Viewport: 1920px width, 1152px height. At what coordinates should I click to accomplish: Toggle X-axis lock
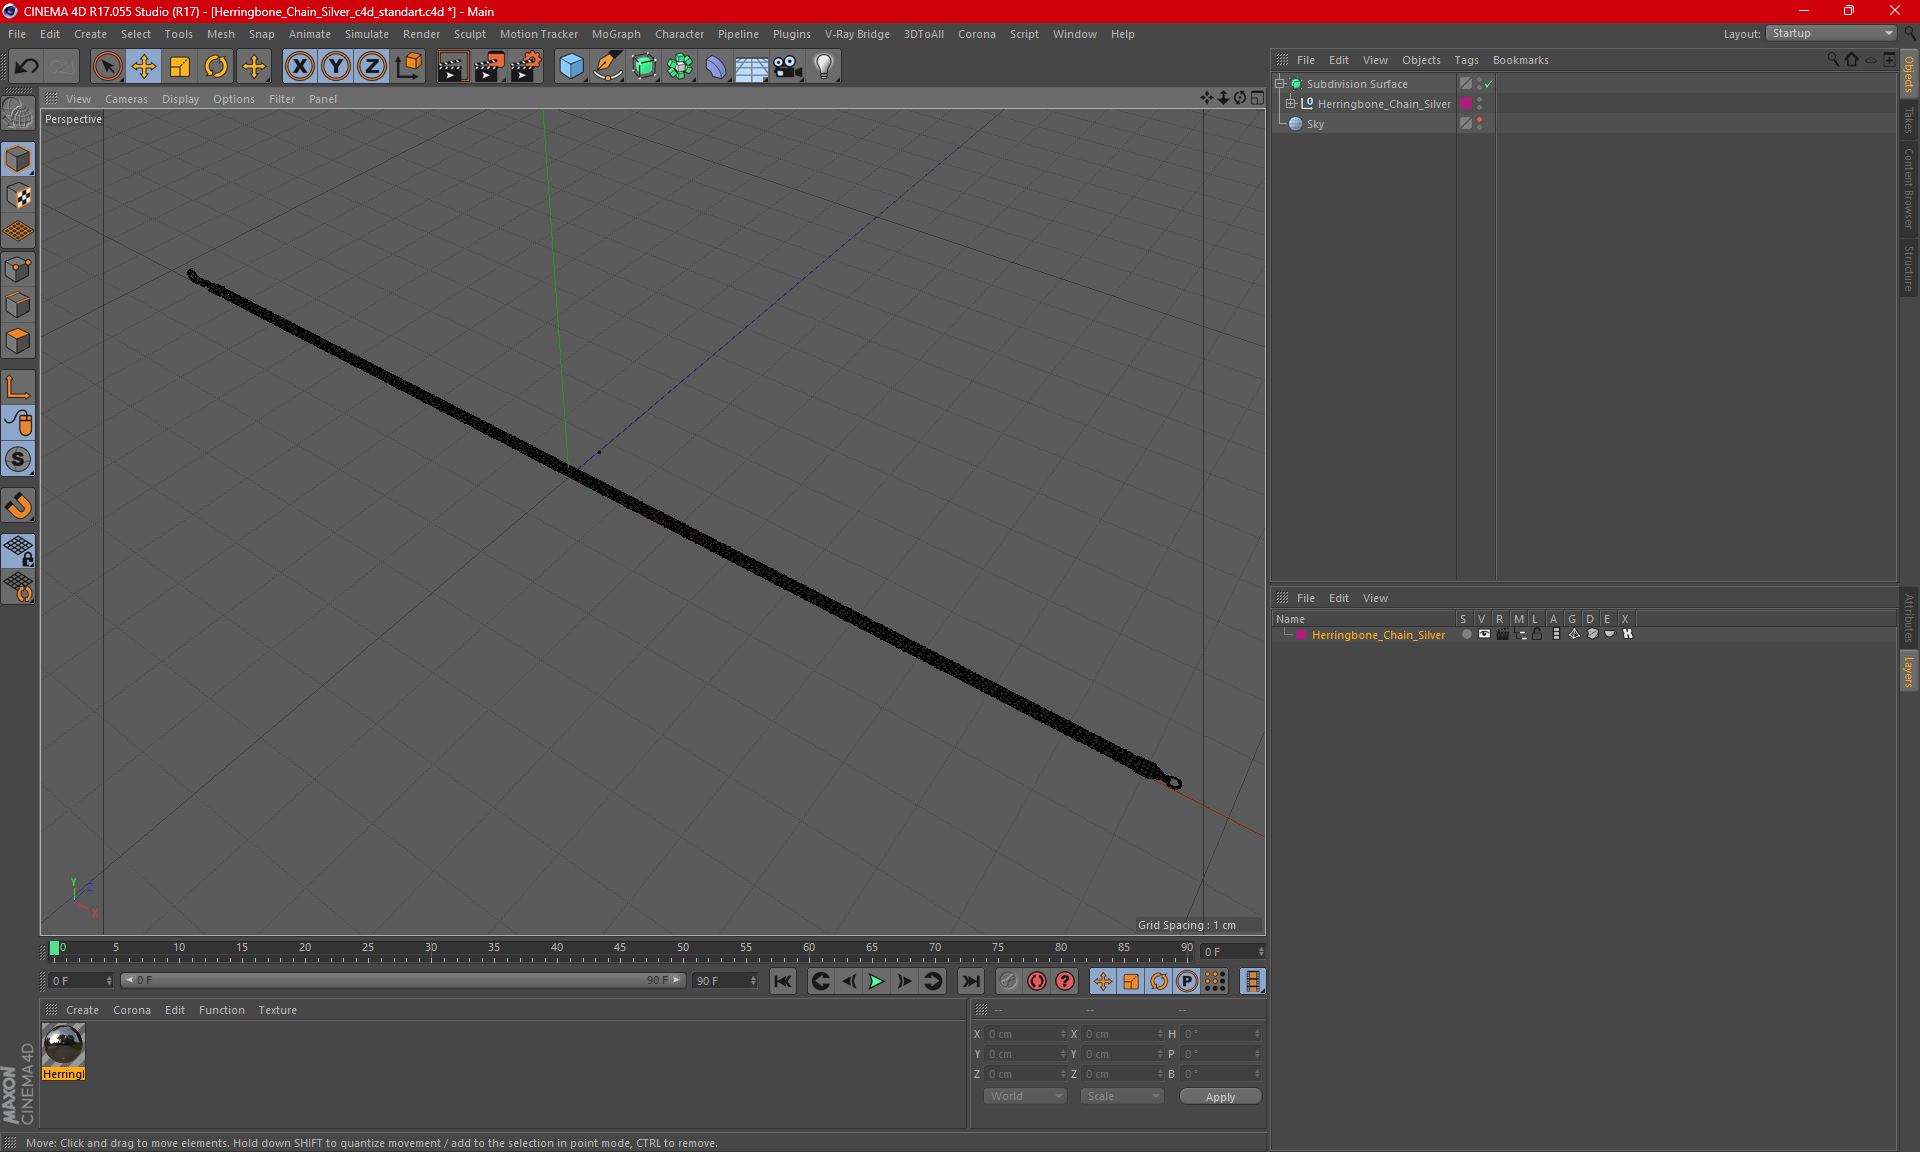(x=299, y=67)
